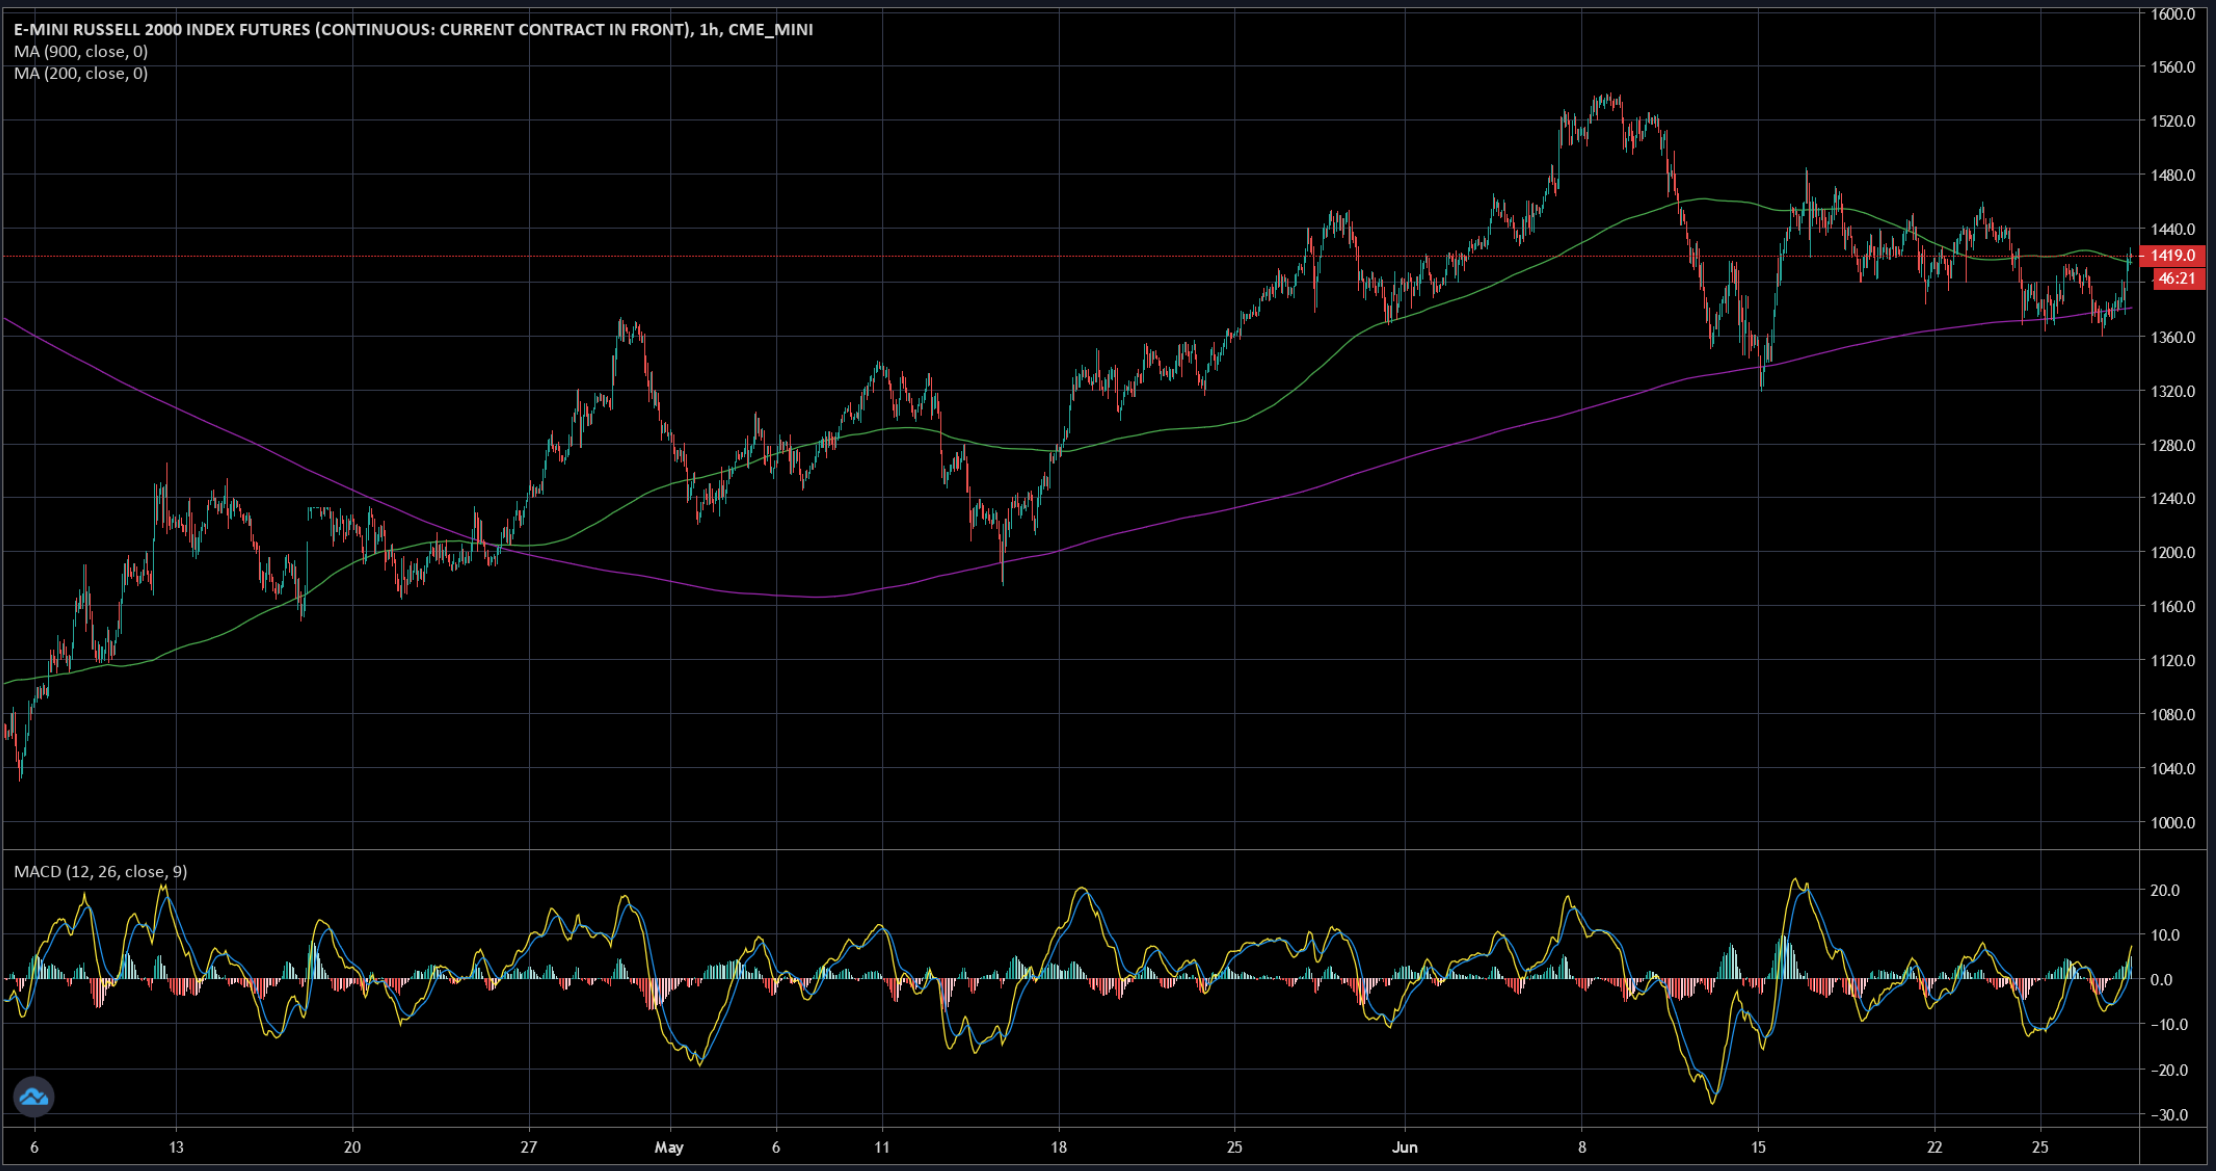This screenshot has height=1171, width=2216.
Task: Select the MACD (12, 26, close, 9) legend
Action: pos(100,872)
